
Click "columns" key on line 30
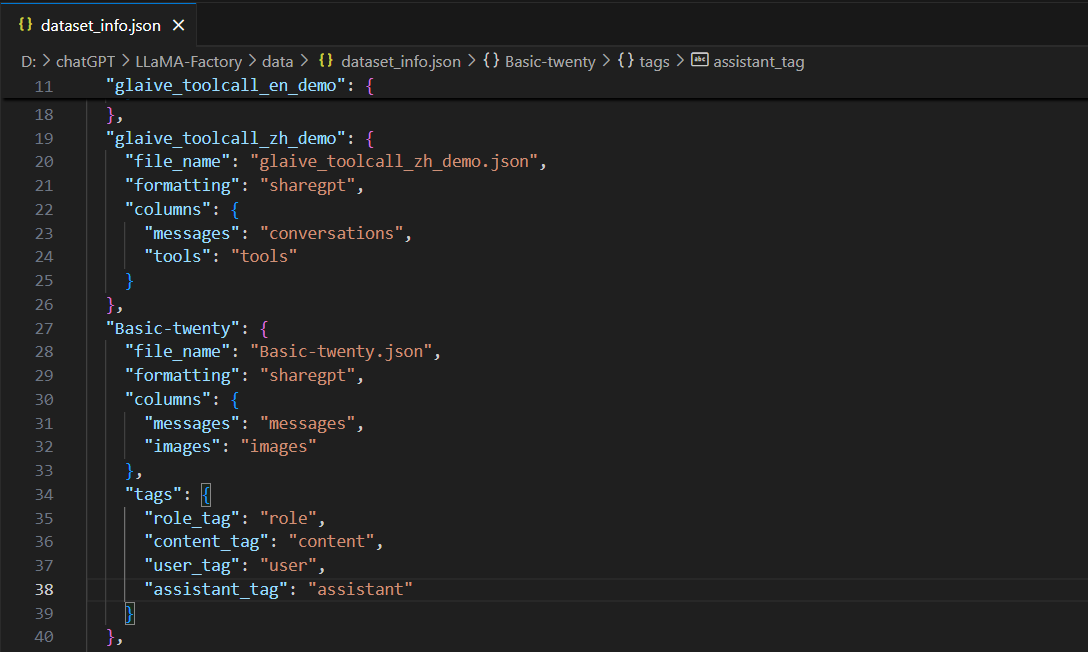(167, 400)
